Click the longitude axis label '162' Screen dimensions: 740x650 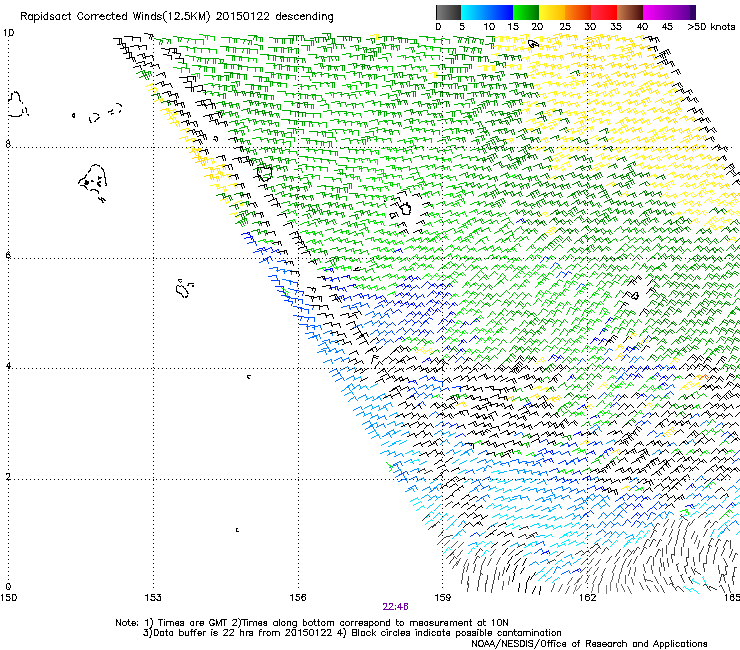587,598
